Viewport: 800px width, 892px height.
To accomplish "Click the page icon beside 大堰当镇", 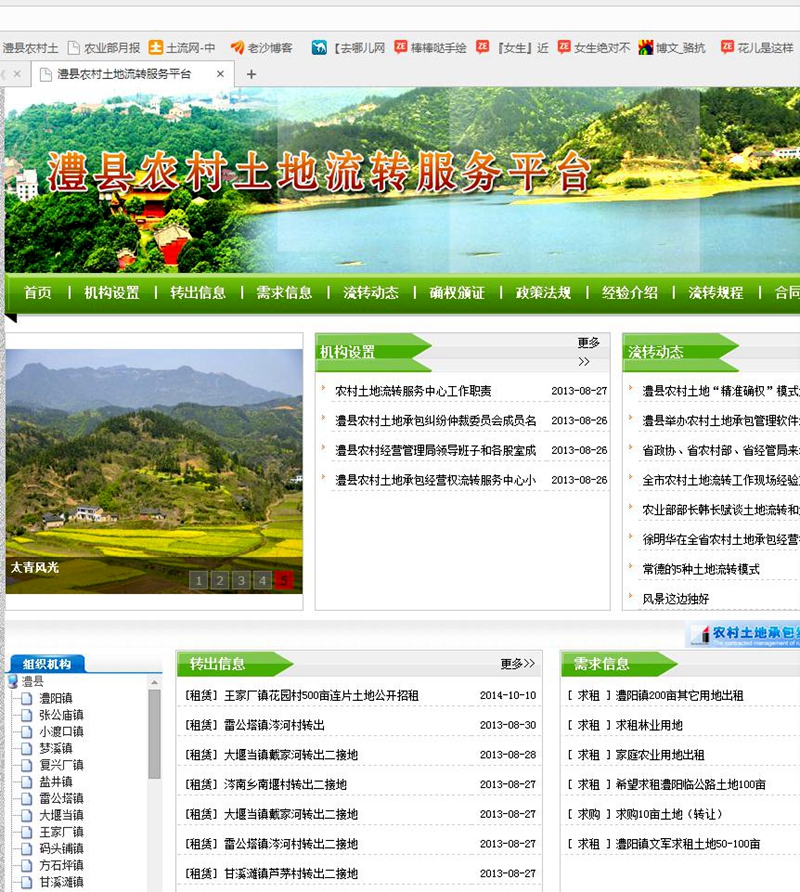I will click(26, 815).
